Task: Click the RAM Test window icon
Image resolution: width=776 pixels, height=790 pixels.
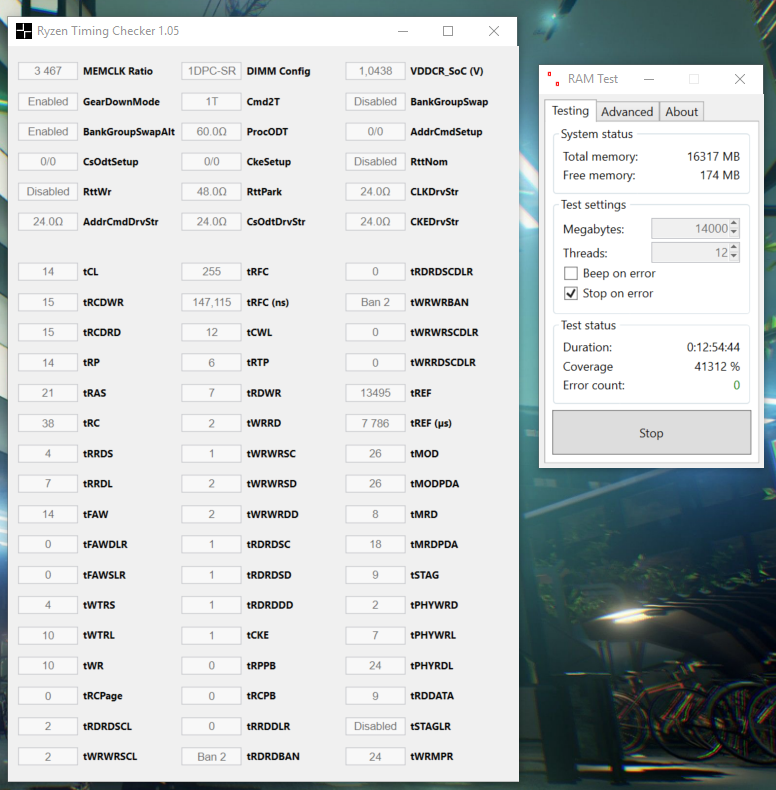Action: pyautogui.click(x=554, y=79)
